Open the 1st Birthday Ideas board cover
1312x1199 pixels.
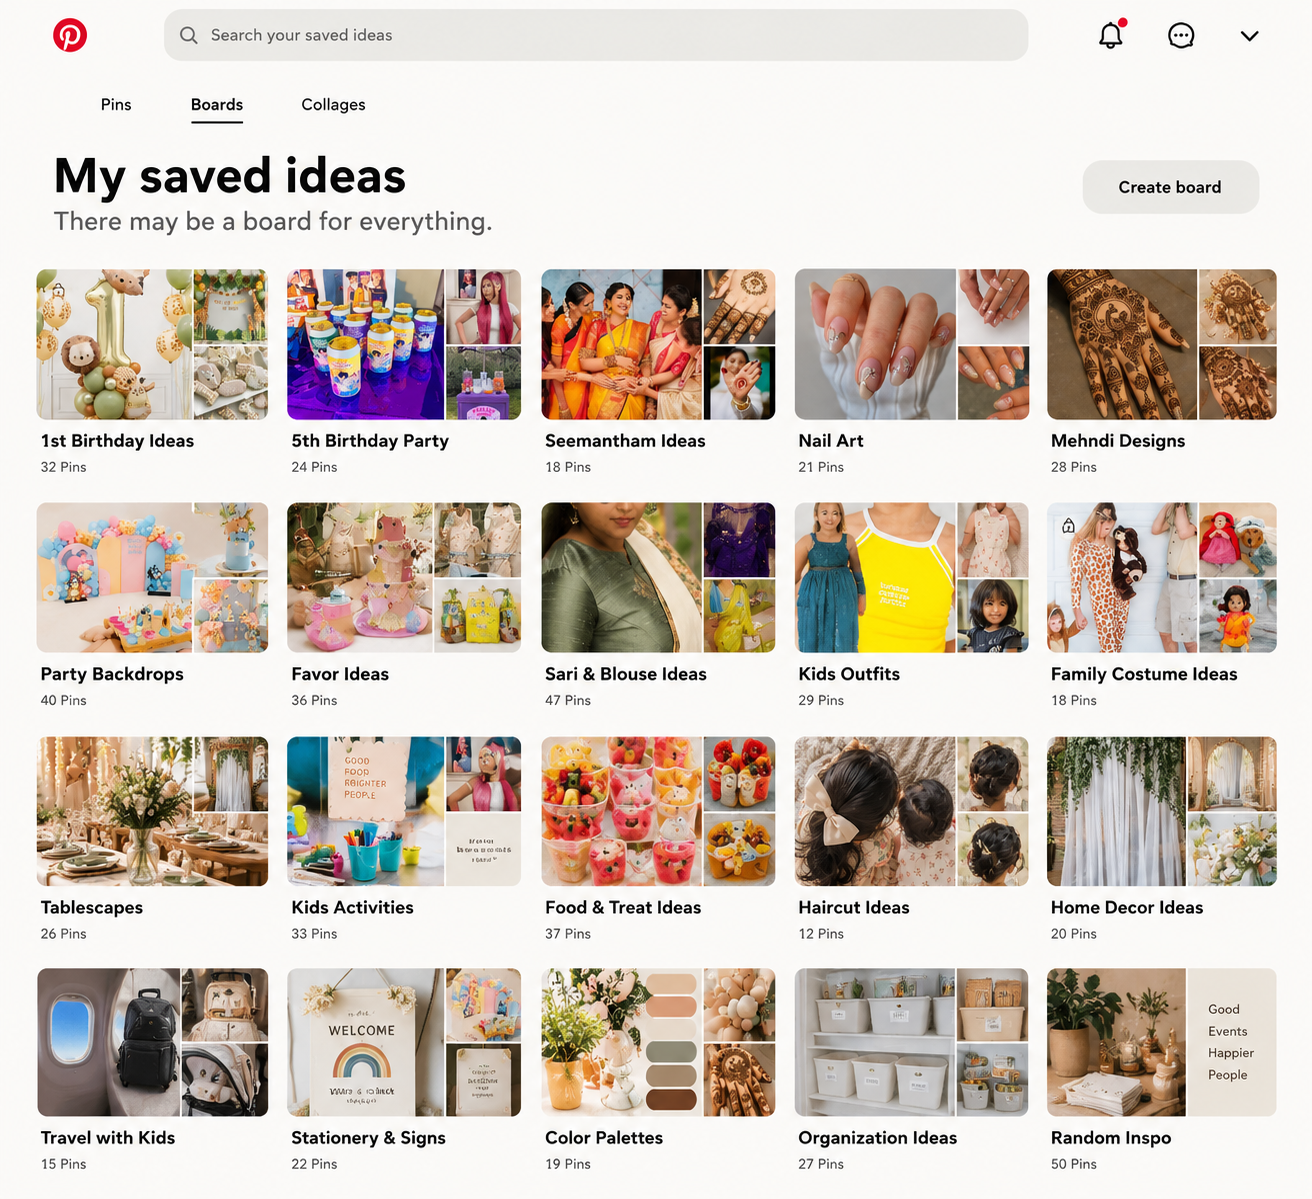(152, 344)
